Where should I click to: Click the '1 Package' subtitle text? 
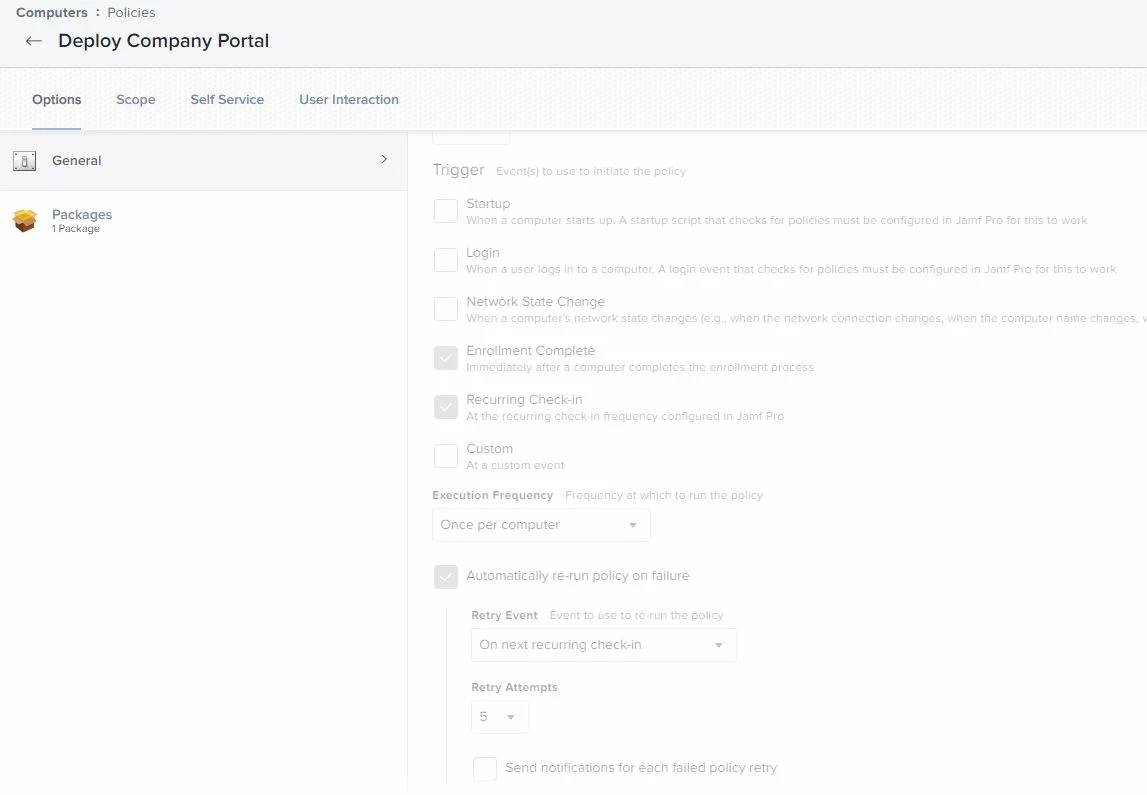coord(75,229)
